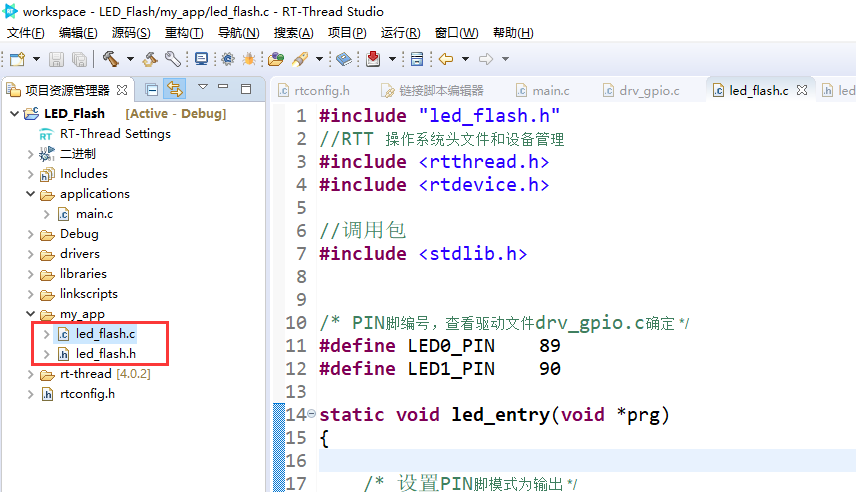Click the Forward navigation arrow
The width and height of the screenshot is (856, 492).
coord(486,59)
